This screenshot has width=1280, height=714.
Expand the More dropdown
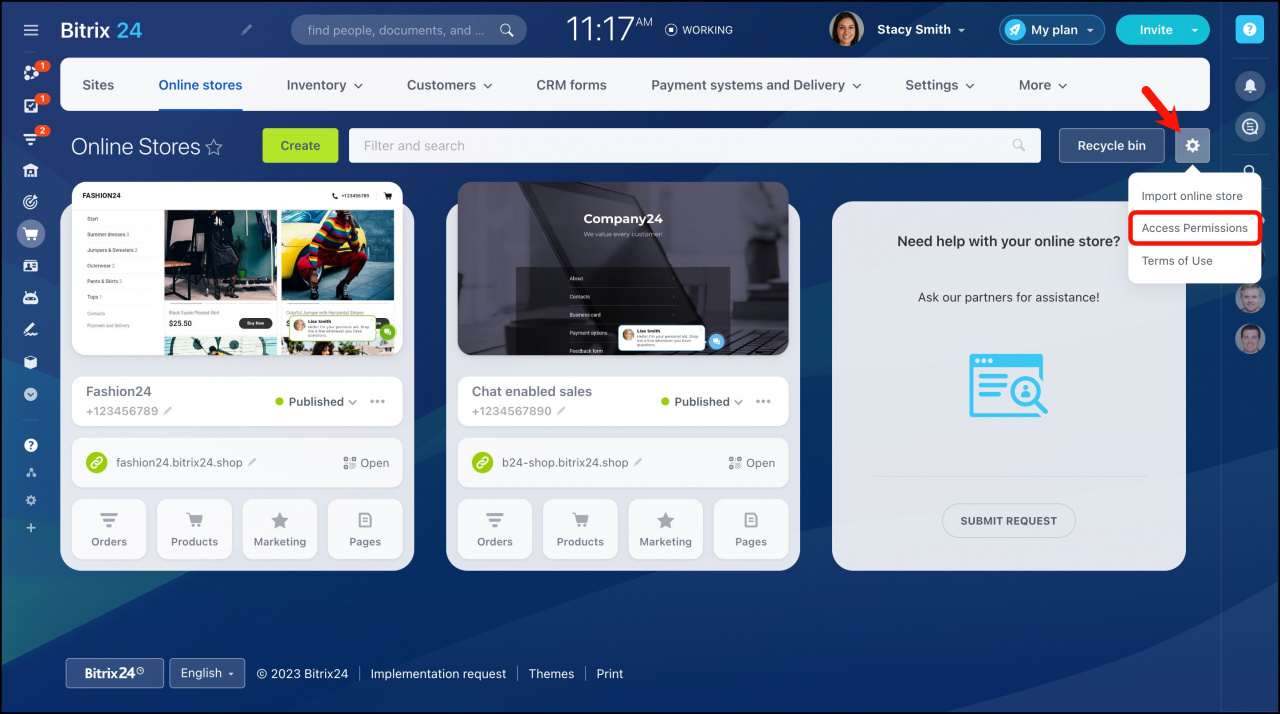[x=1043, y=85]
